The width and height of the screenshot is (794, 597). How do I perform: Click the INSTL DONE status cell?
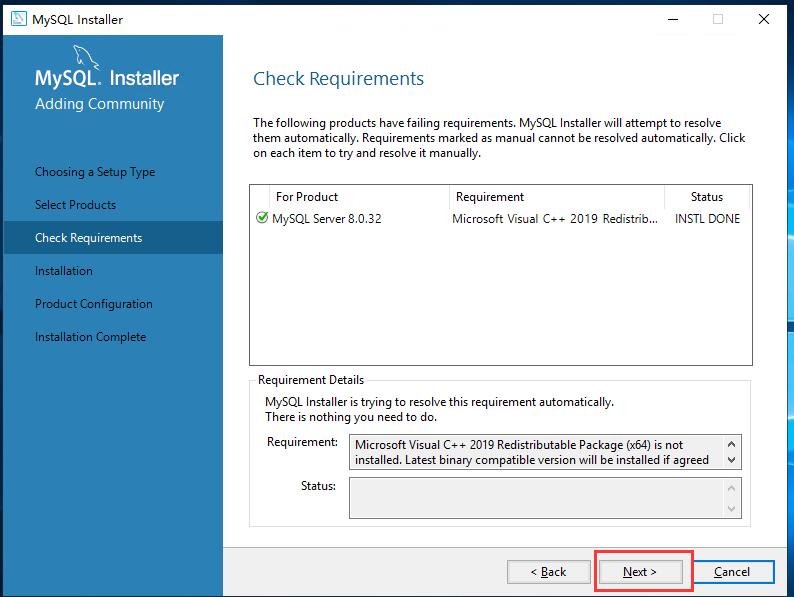[707, 218]
